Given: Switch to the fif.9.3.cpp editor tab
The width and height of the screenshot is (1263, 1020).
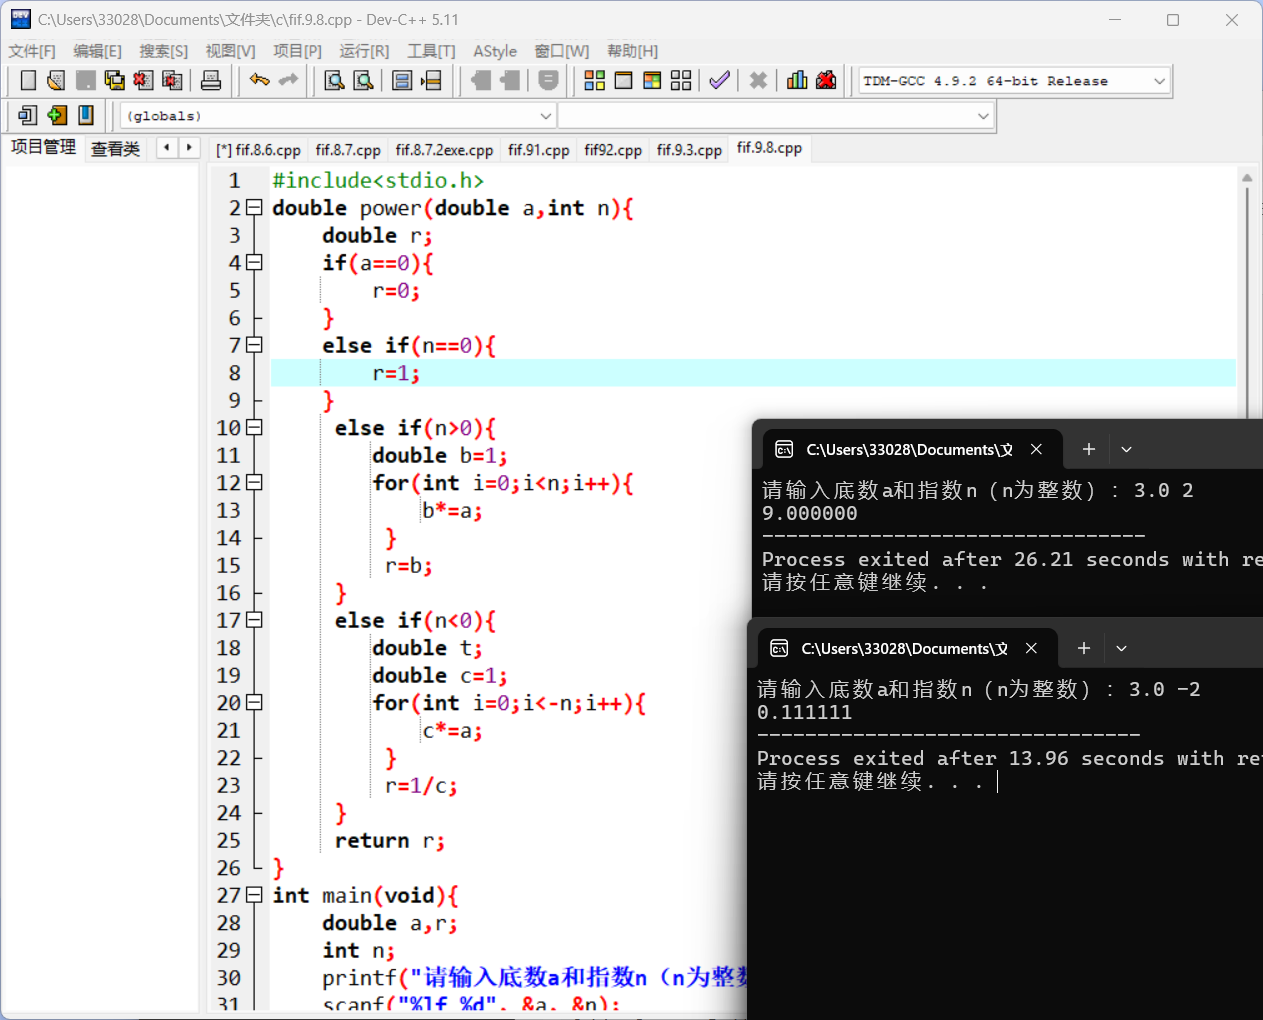Looking at the screenshot, I should tap(689, 150).
